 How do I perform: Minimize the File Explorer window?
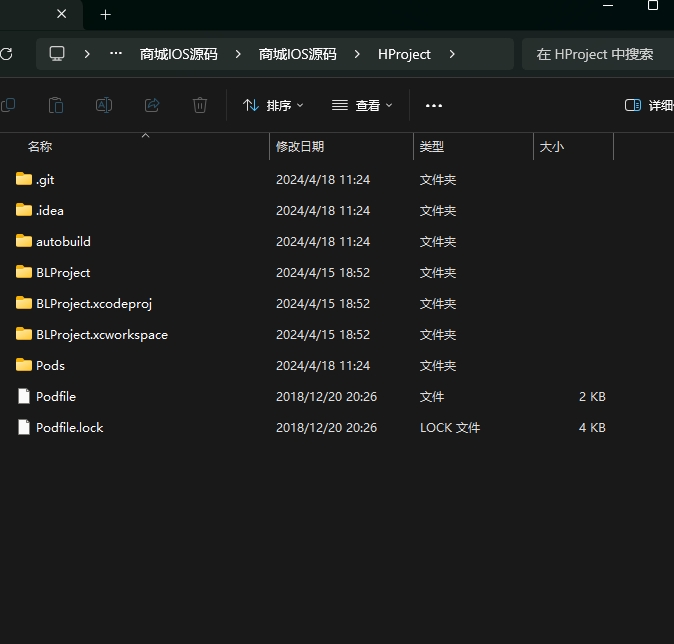608,6
